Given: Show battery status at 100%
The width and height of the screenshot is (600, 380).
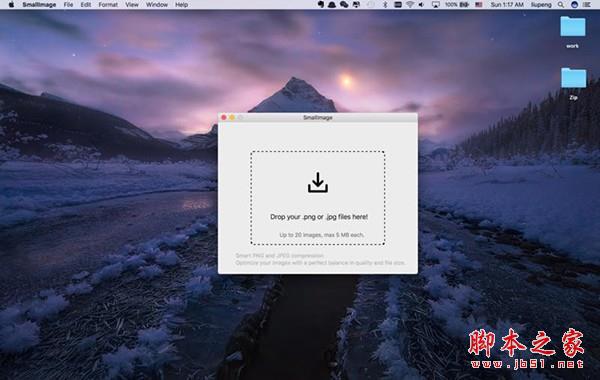Looking at the screenshot, I should pyautogui.click(x=457, y=5).
